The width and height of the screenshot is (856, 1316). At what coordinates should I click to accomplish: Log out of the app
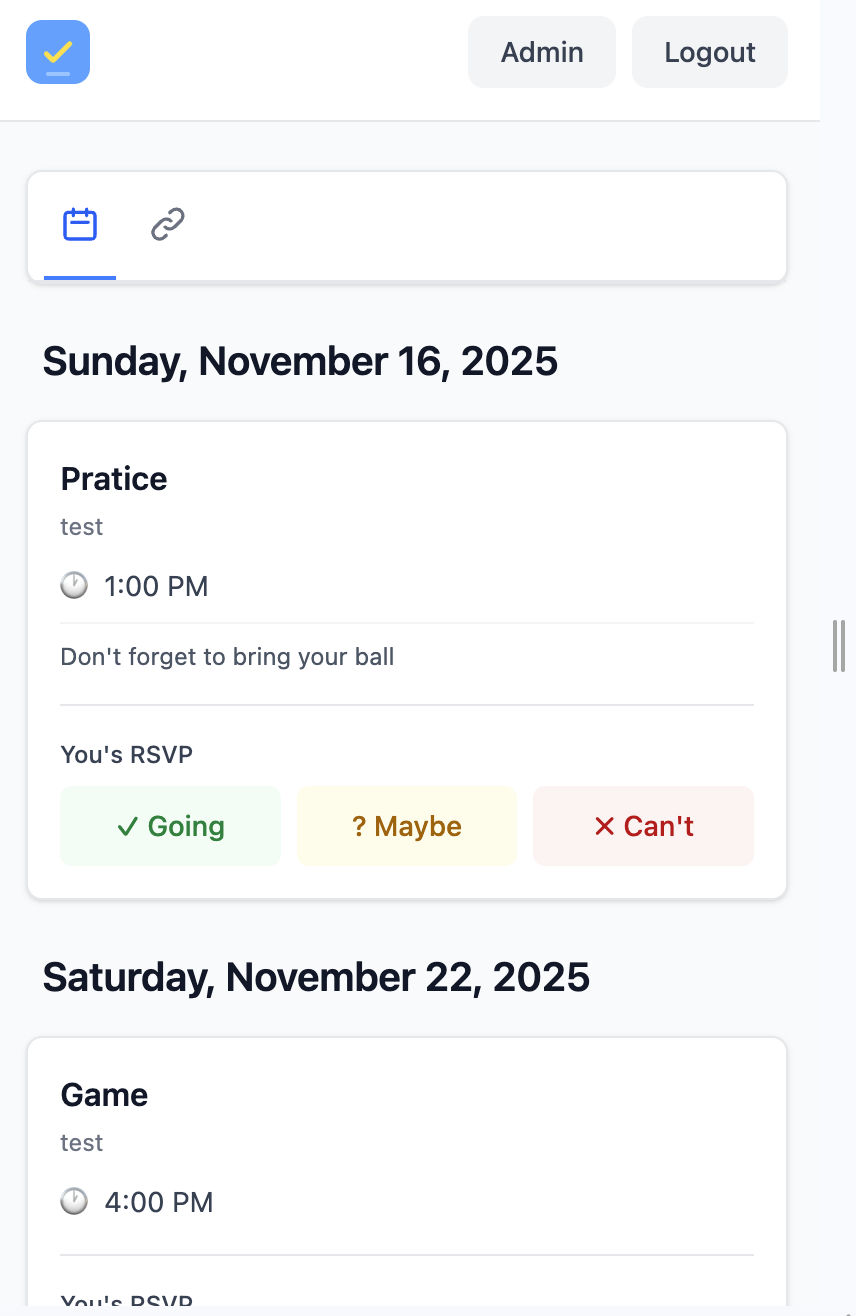coord(709,51)
